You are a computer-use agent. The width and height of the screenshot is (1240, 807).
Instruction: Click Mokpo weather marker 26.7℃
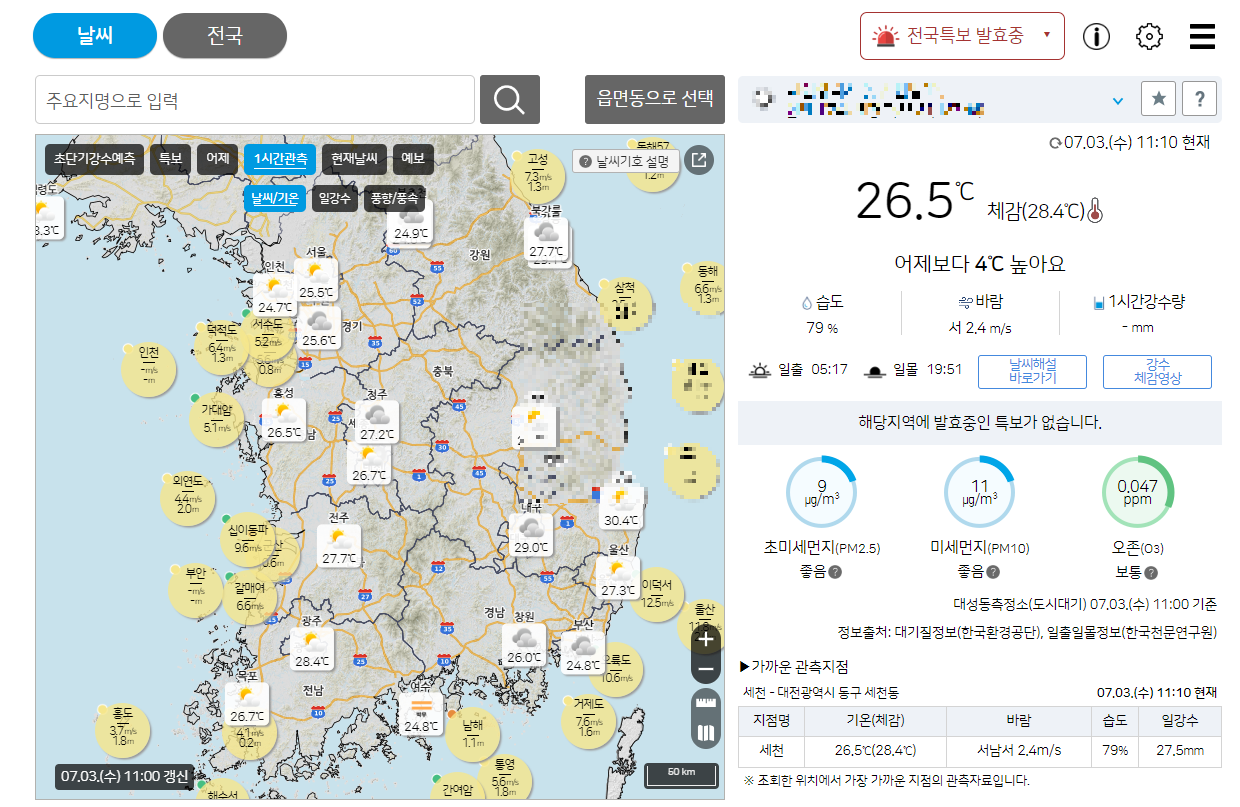point(246,704)
